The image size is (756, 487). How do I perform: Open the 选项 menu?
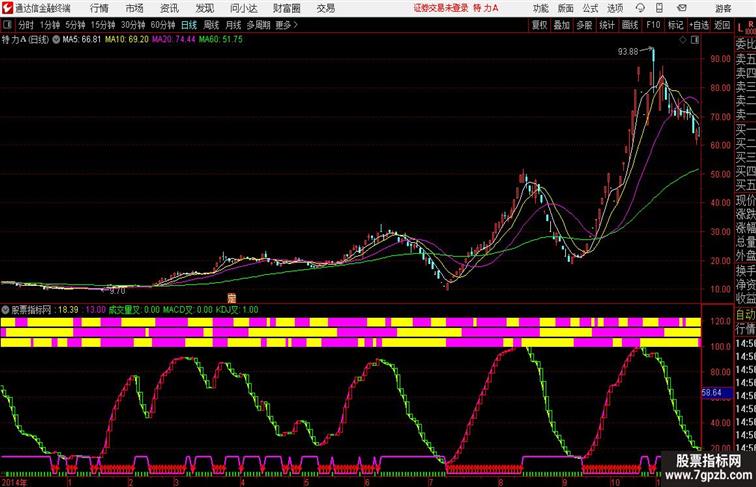pos(615,8)
